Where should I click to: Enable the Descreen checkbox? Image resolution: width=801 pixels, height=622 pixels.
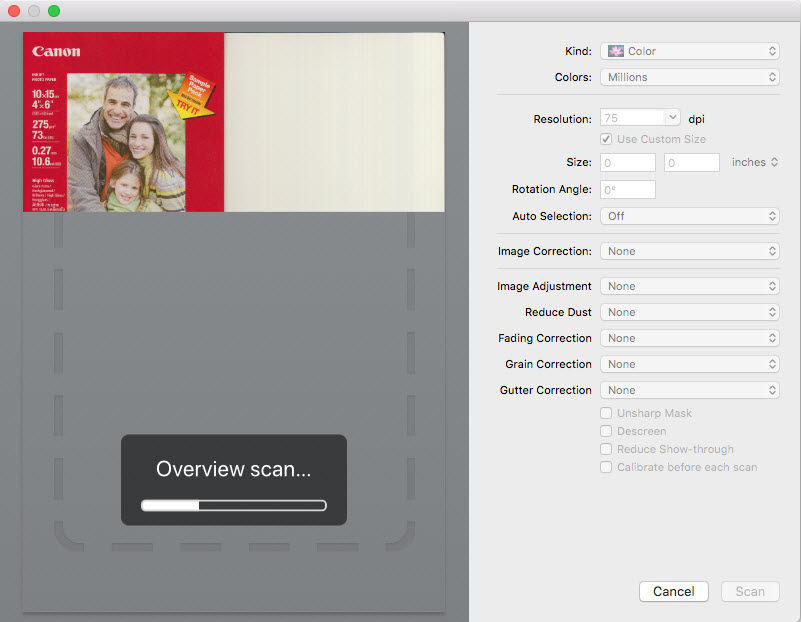pyautogui.click(x=606, y=431)
